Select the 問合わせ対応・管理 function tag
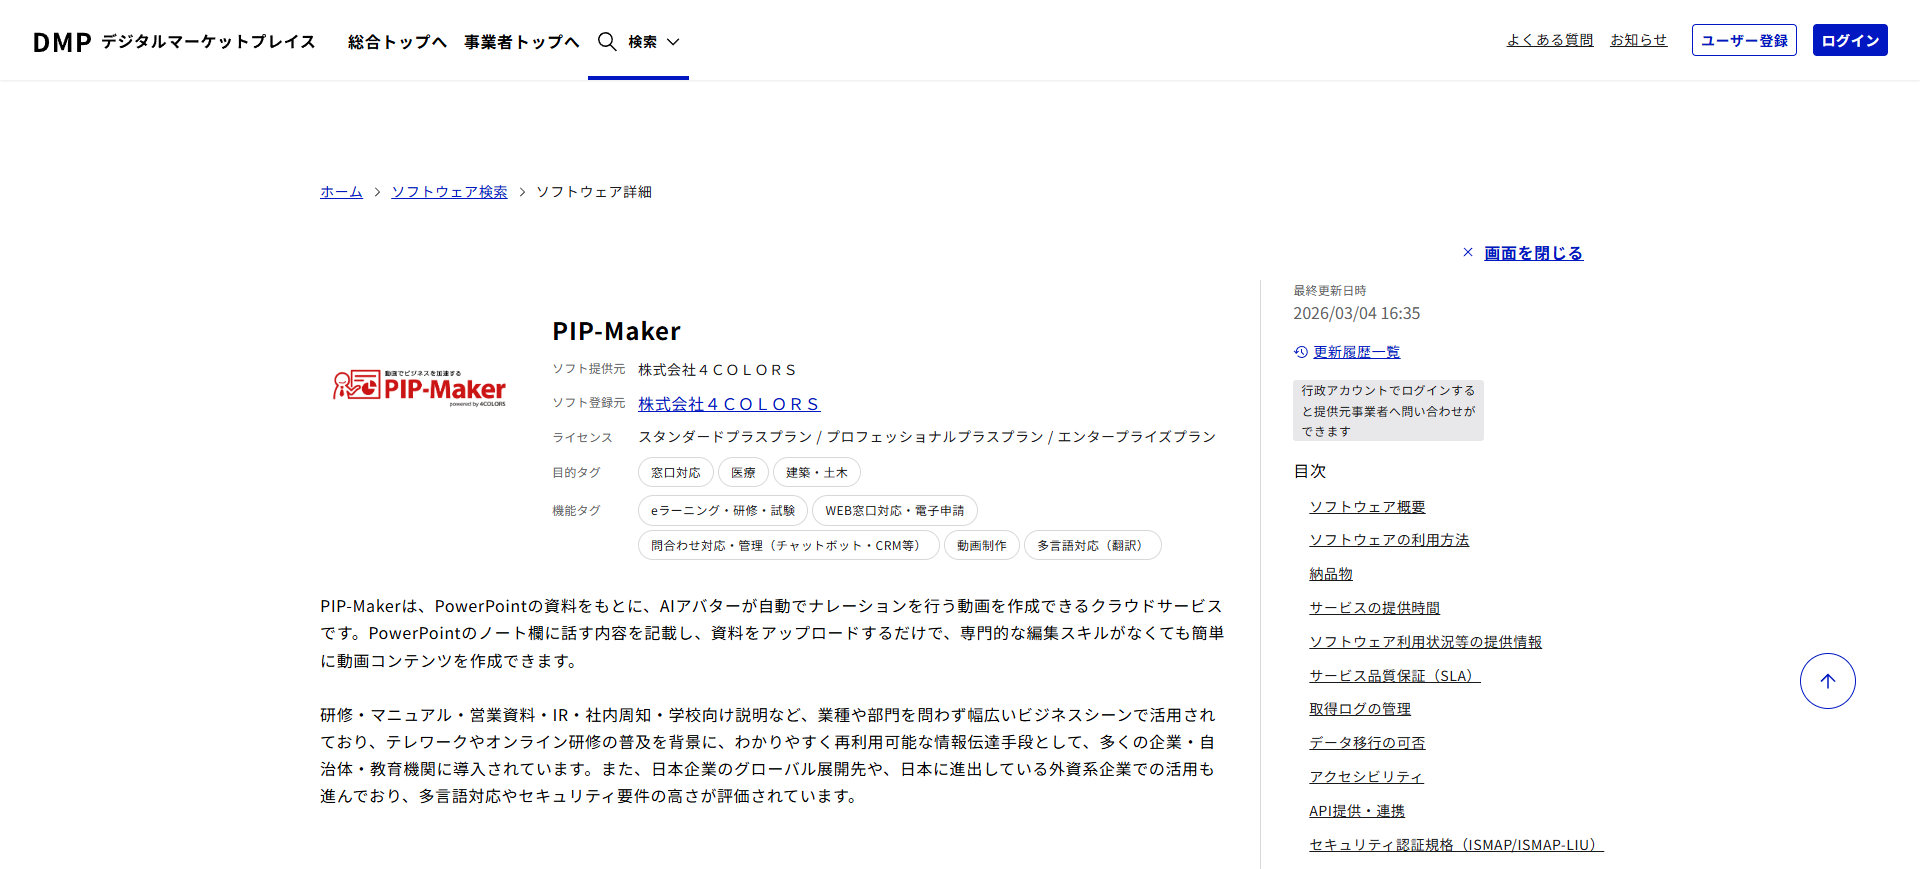The height and width of the screenshot is (869, 1920). pos(789,546)
